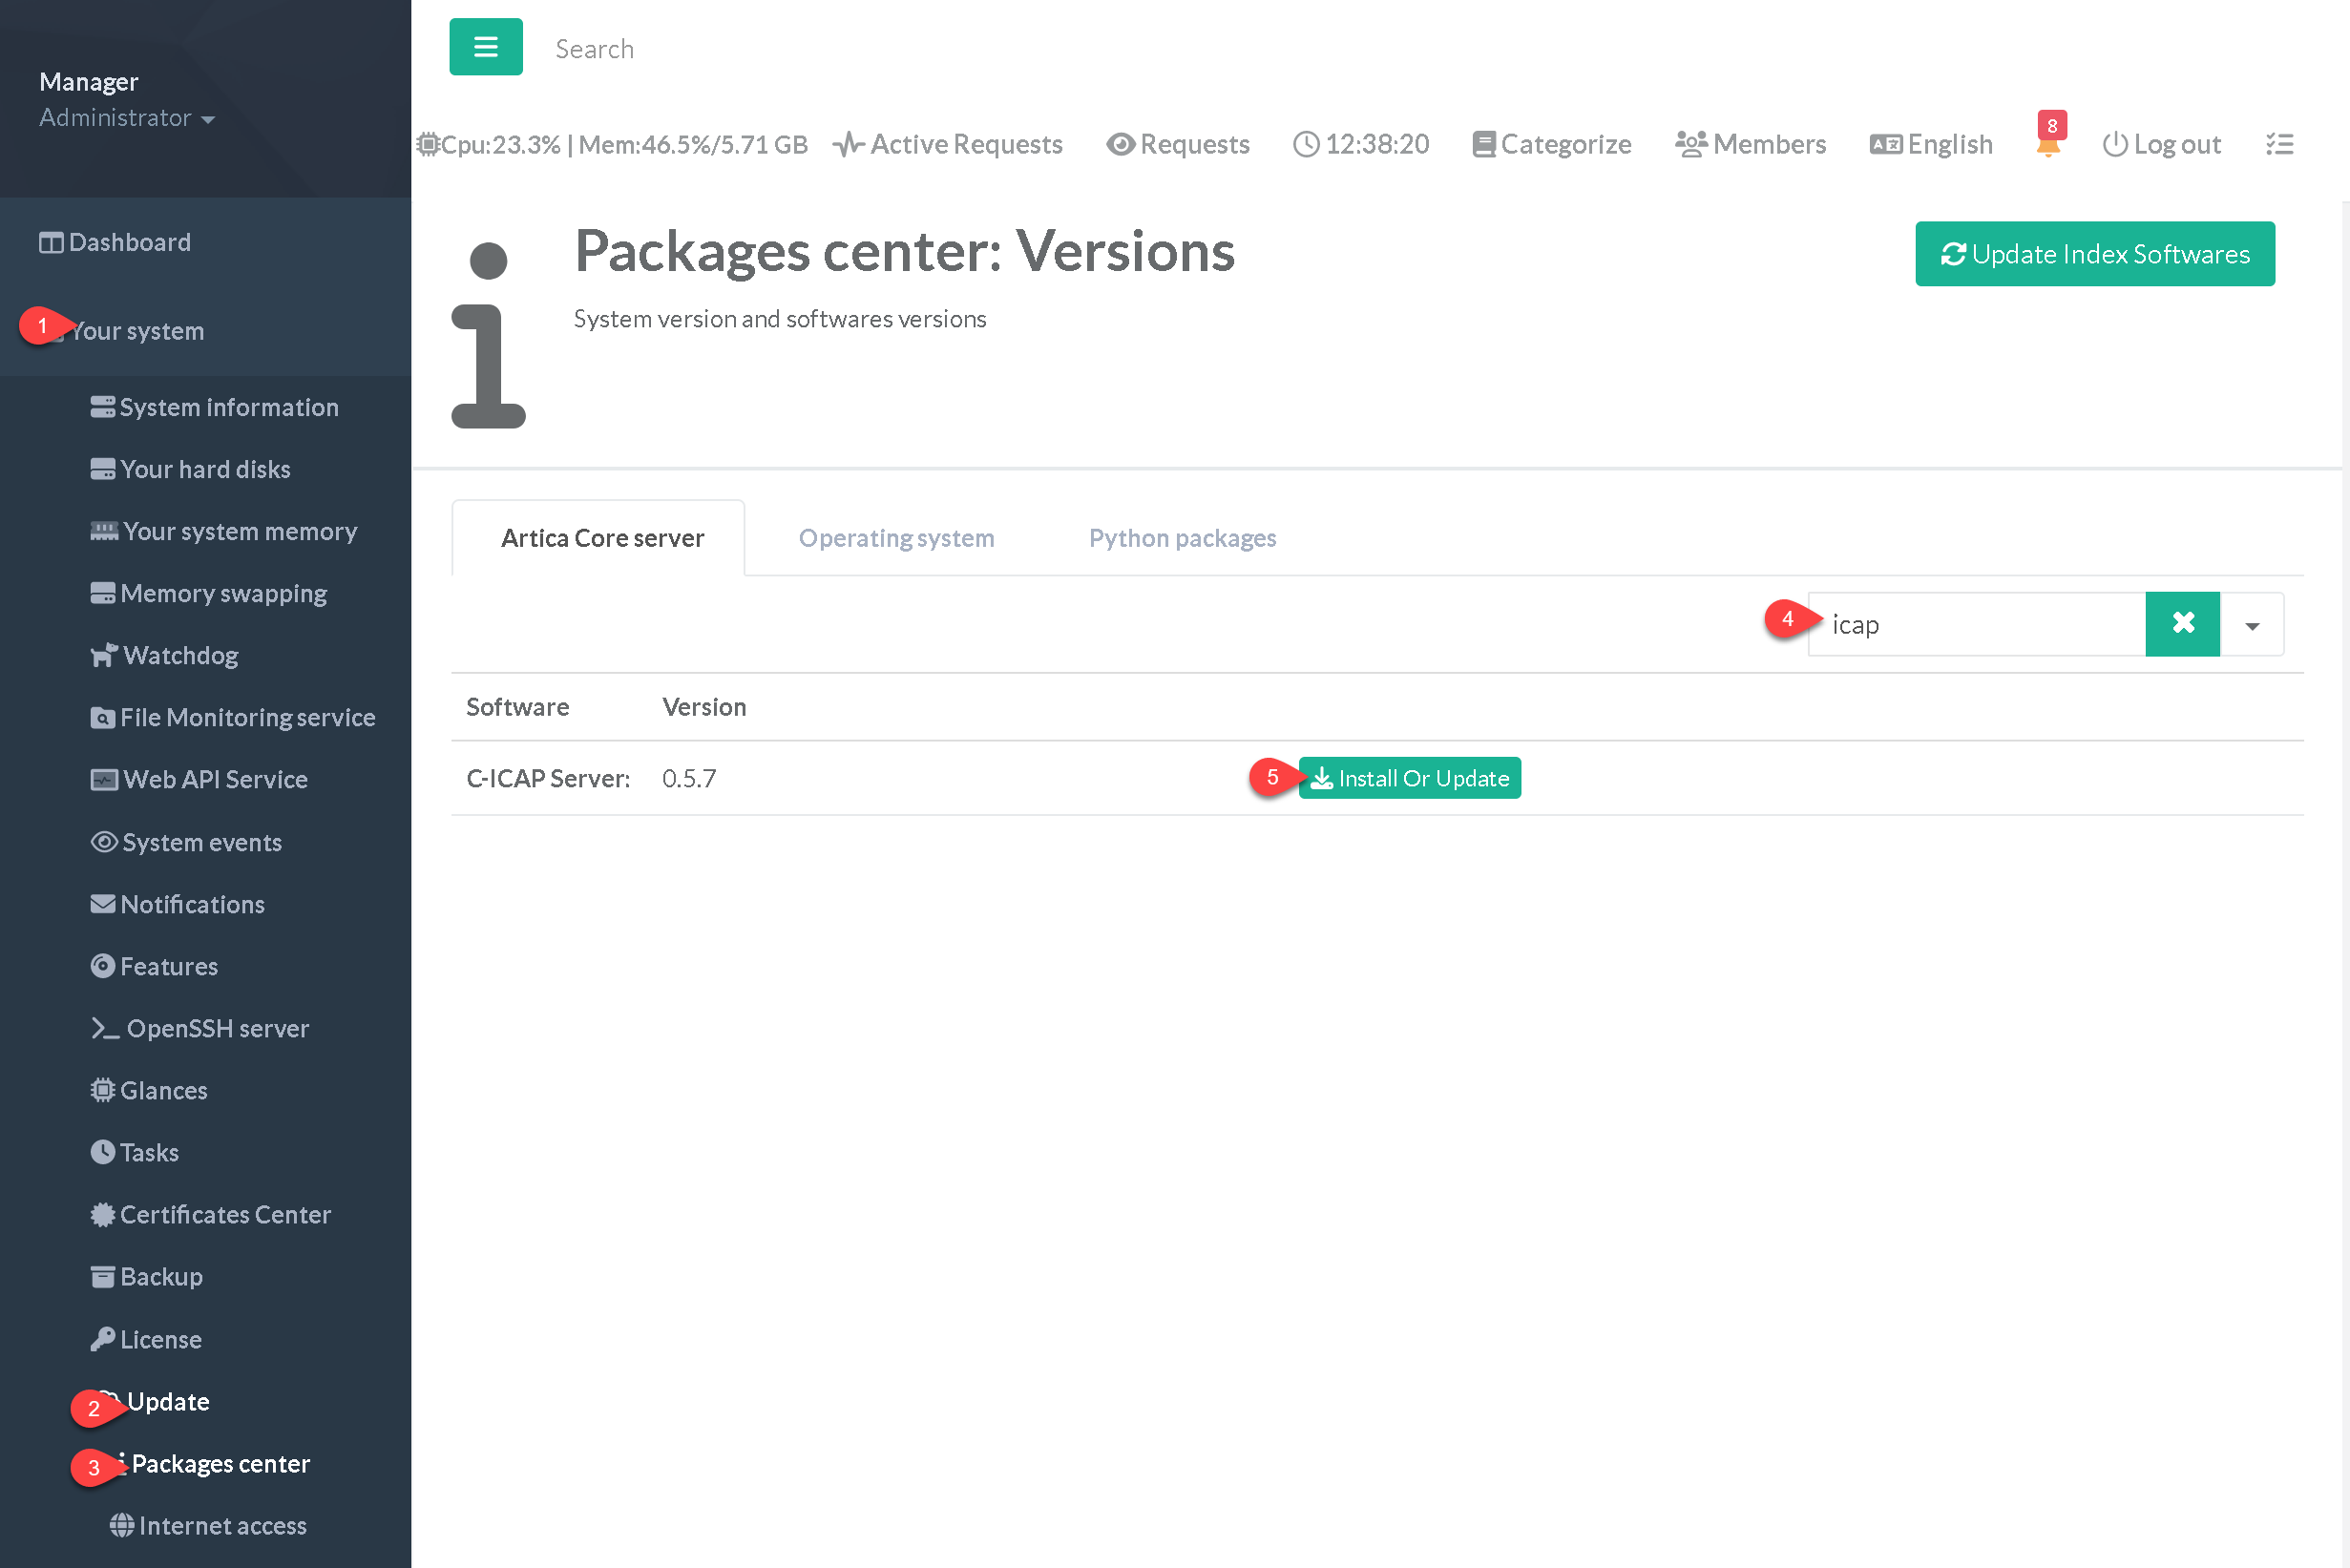Collapse the Your system menu section
The width and height of the screenshot is (2350, 1568).
tap(137, 331)
